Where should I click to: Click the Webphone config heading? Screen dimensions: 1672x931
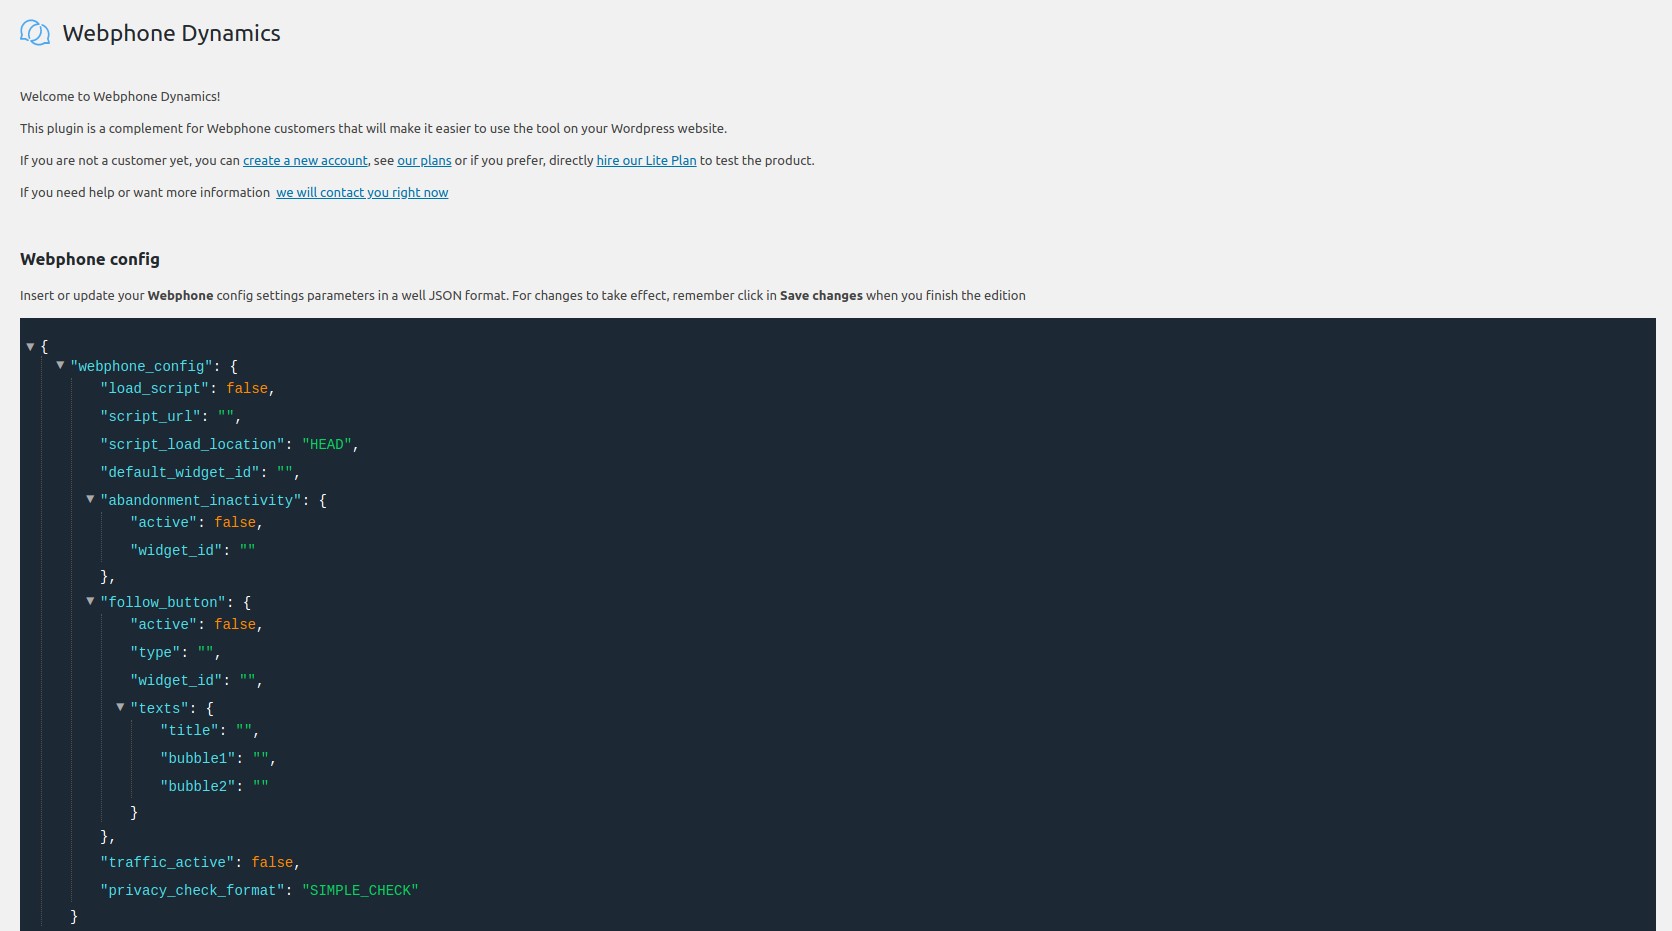pyautogui.click(x=90, y=259)
